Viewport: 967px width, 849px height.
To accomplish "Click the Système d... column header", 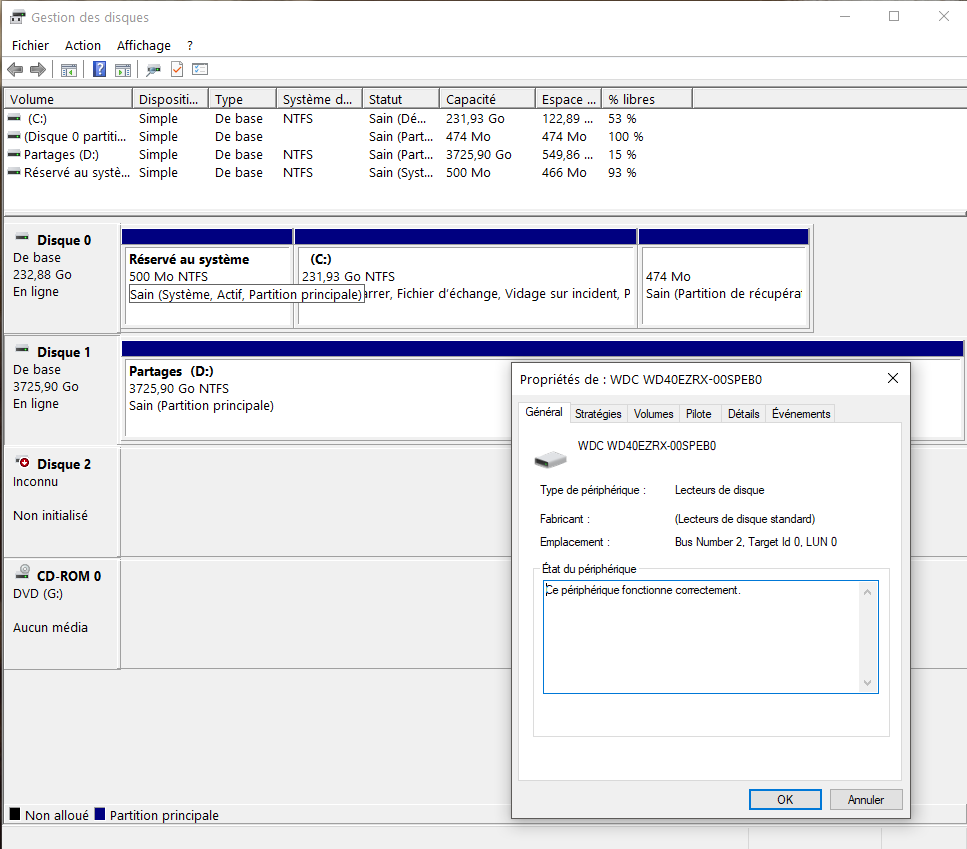I will point(319,99).
